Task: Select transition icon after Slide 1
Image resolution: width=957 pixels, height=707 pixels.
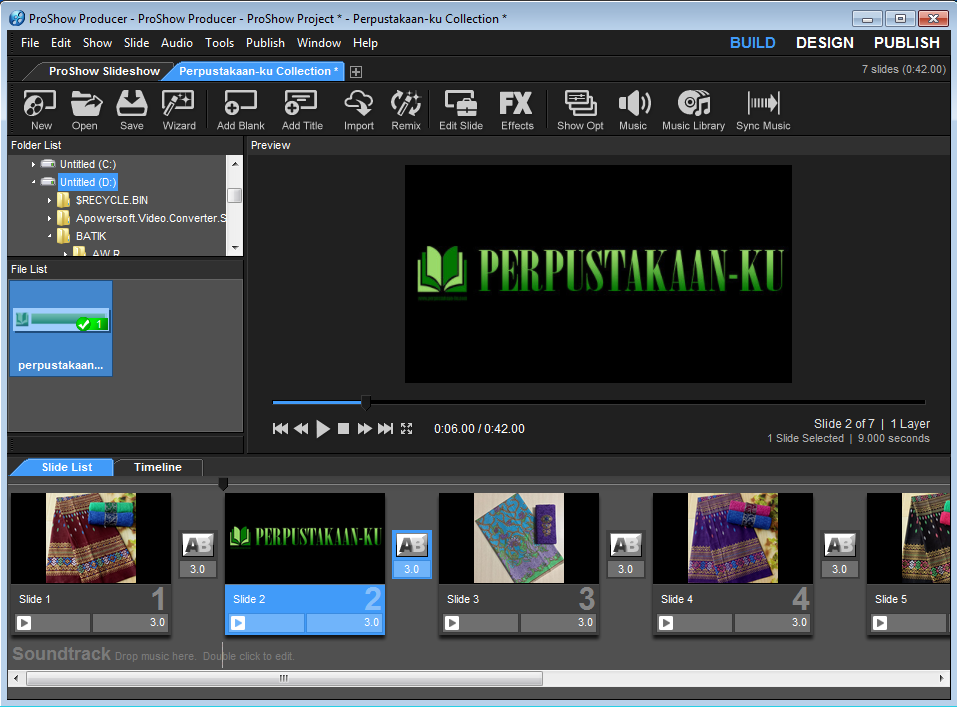Action: [198, 545]
